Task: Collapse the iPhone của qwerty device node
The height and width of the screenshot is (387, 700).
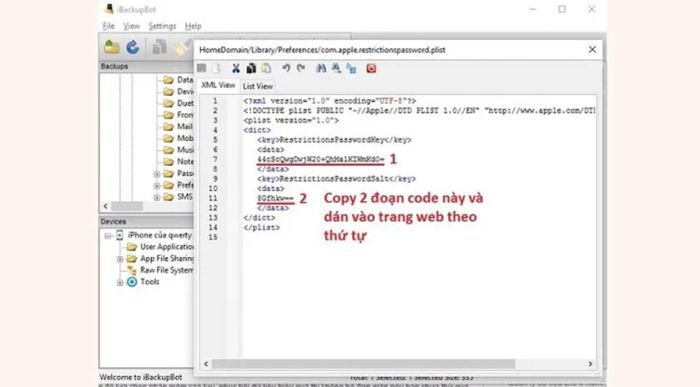Action: pos(107,236)
